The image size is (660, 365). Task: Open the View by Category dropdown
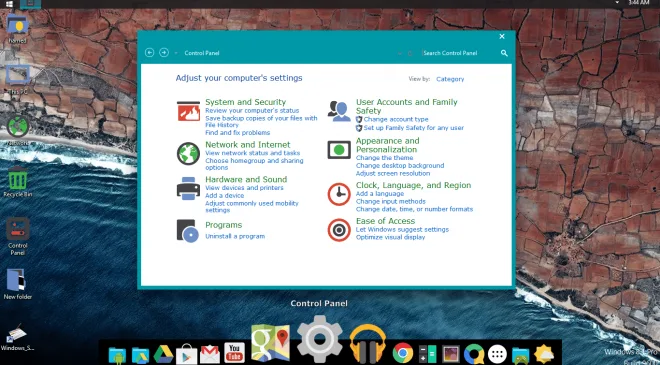tap(450, 79)
